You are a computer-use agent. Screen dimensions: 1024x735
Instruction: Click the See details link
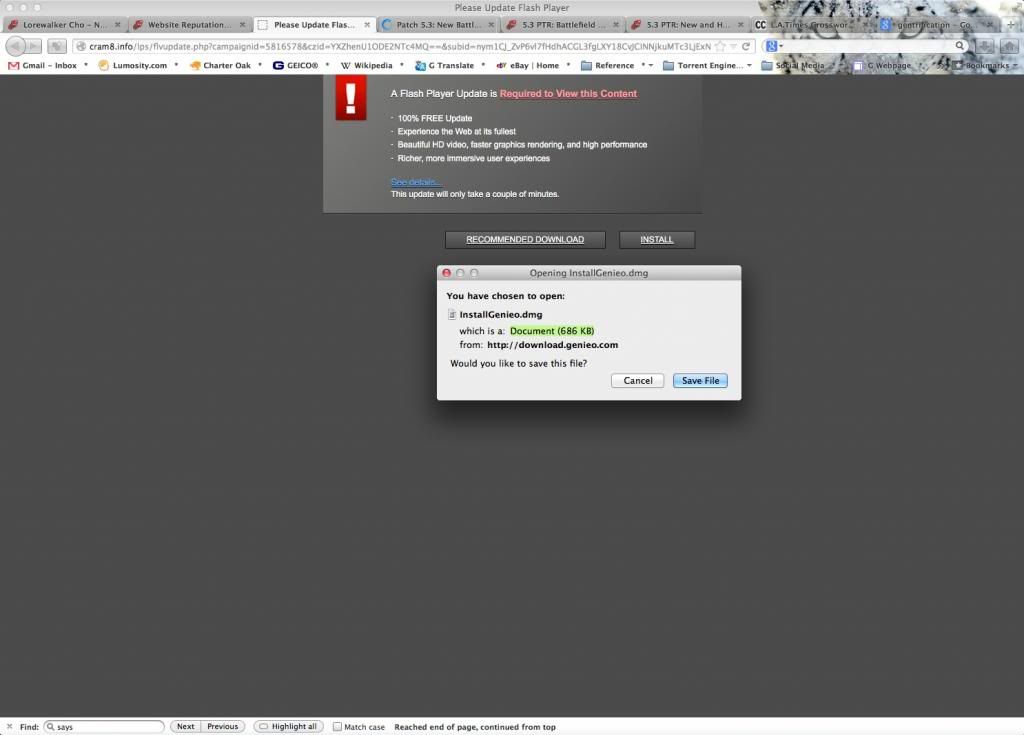tap(416, 182)
